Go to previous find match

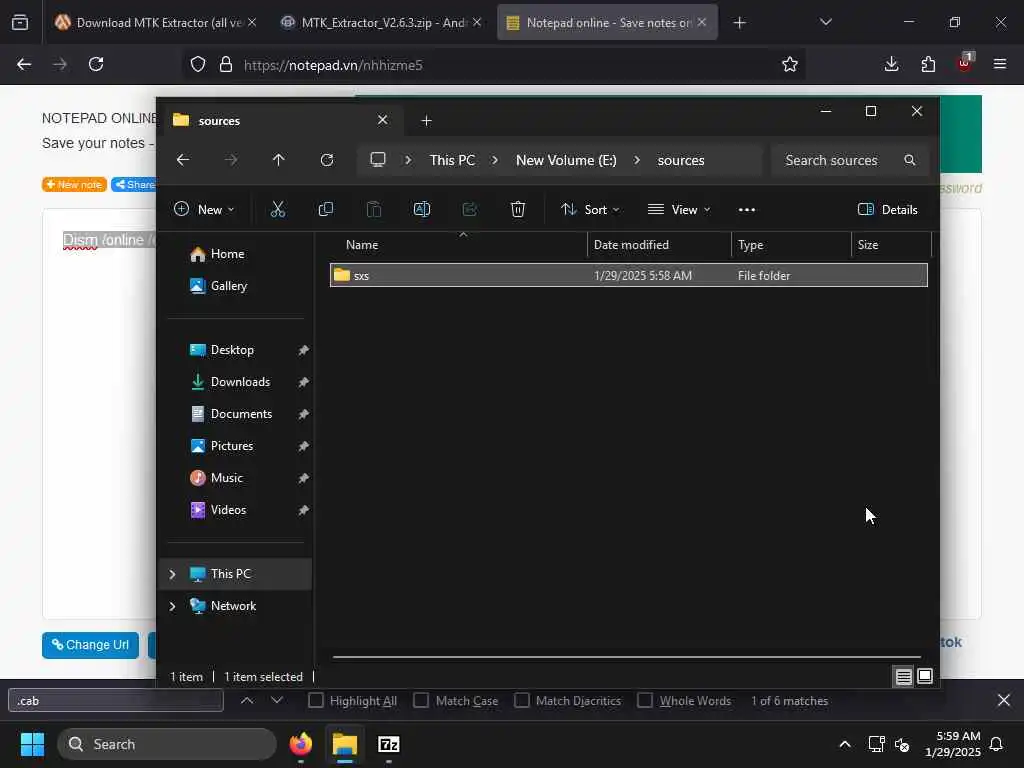[x=247, y=701]
